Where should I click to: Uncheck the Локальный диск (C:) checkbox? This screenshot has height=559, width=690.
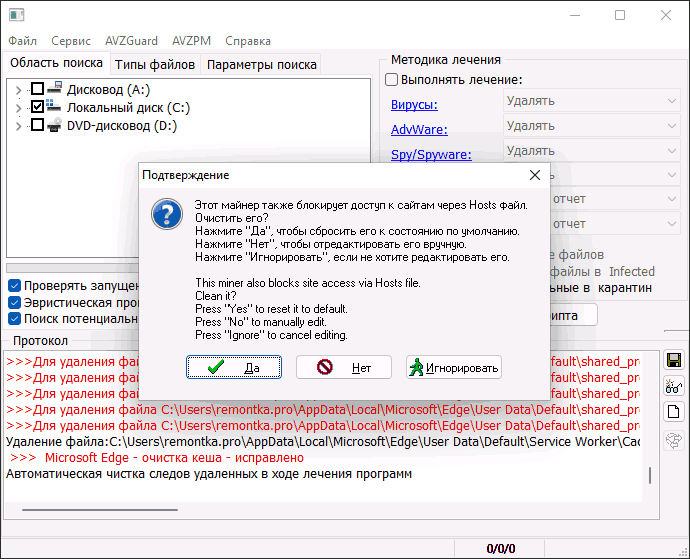coord(37,107)
